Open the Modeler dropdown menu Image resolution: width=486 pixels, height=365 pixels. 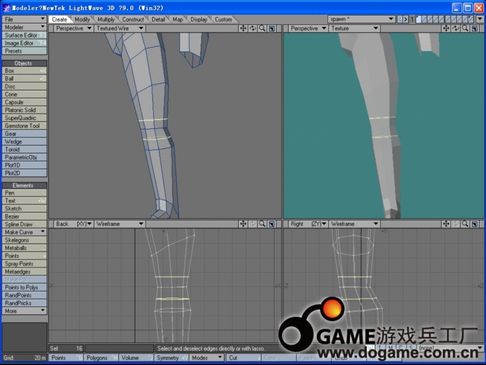[x=24, y=27]
